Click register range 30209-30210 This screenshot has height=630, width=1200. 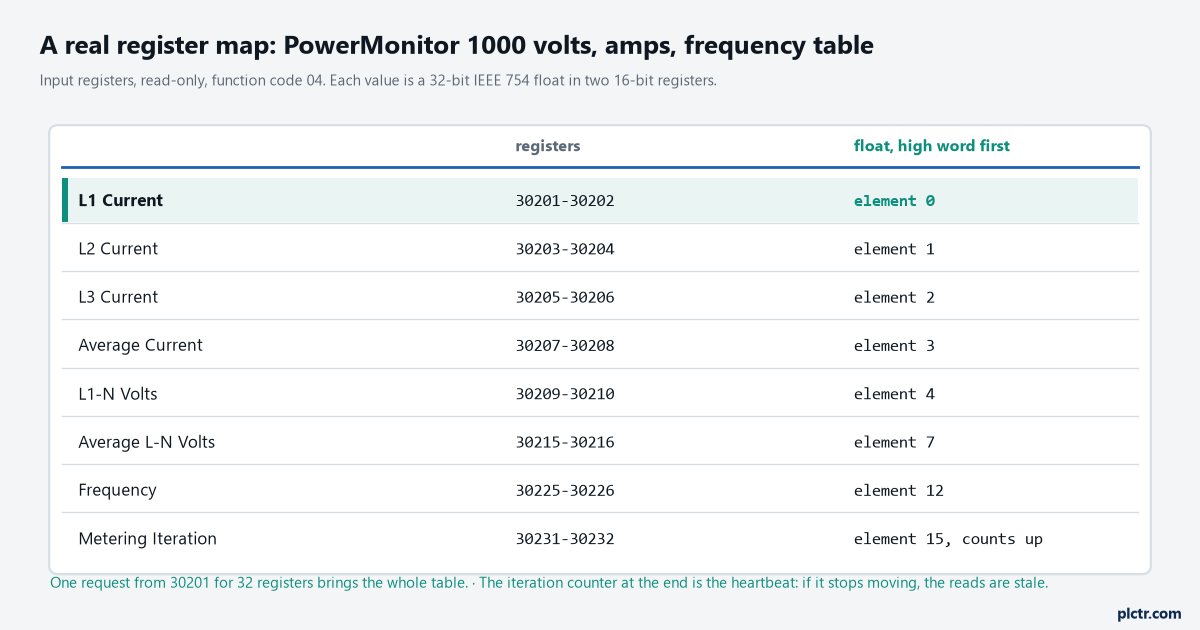pos(565,394)
